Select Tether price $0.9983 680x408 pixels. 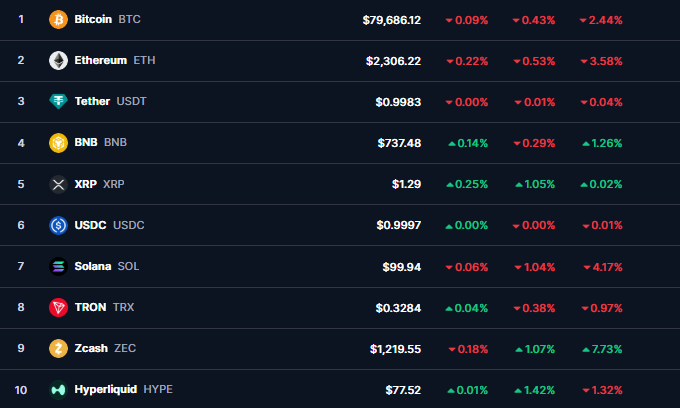tap(398, 102)
